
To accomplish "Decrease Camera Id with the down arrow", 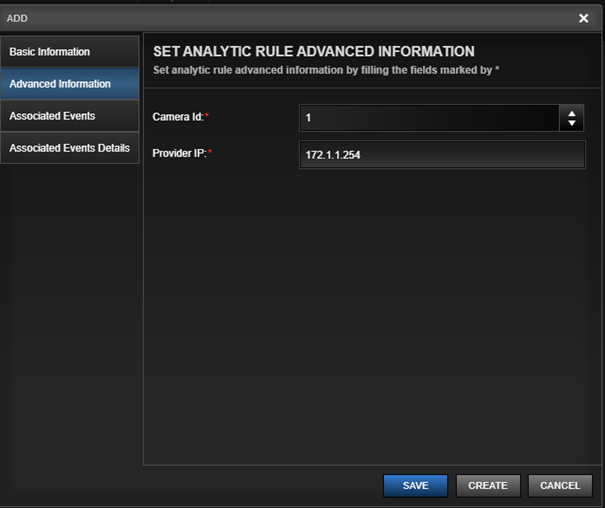I will click(572, 123).
